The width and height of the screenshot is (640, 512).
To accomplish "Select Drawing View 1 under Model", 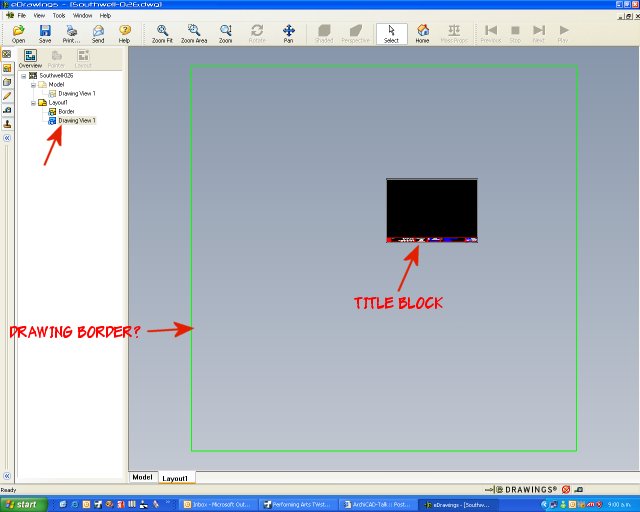I will (x=77, y=93).
